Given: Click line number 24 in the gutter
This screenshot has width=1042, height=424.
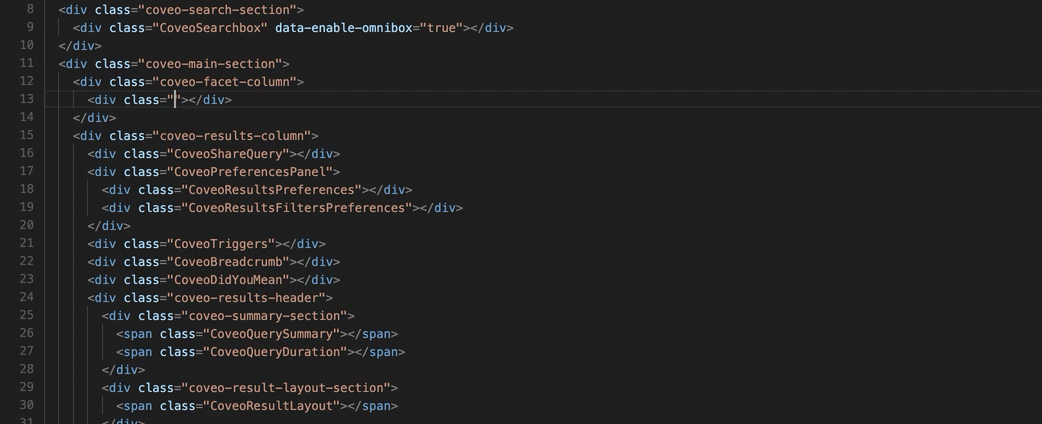Looking at the screenshot, I should pyautogui.click(x=27, y=296).
